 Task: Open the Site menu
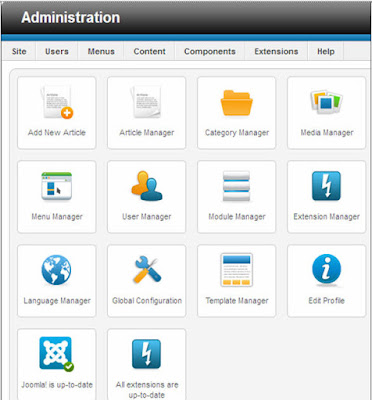click(19, 51)
